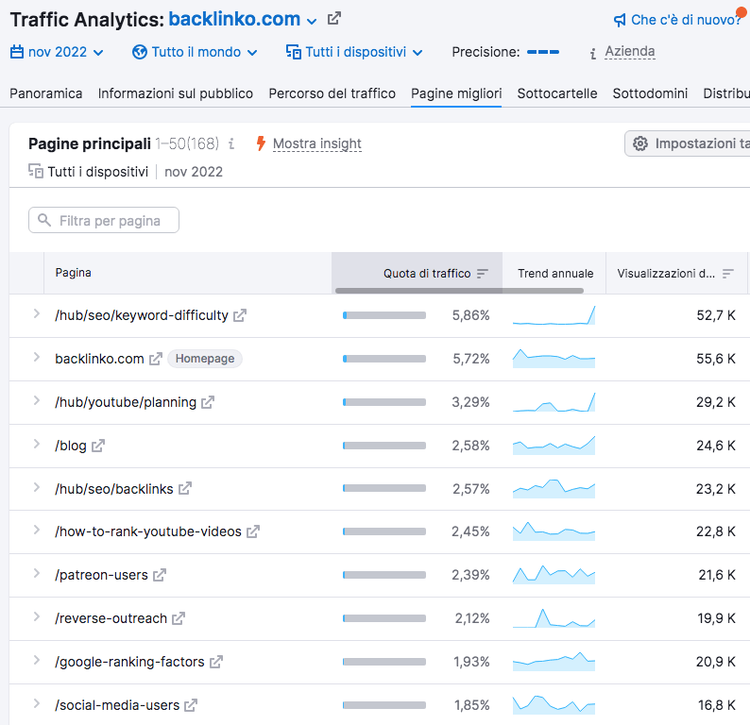The height and width of the screenshot is (725, 750).
Task: Click the Trend annuale column header
Action: point(555,274)
